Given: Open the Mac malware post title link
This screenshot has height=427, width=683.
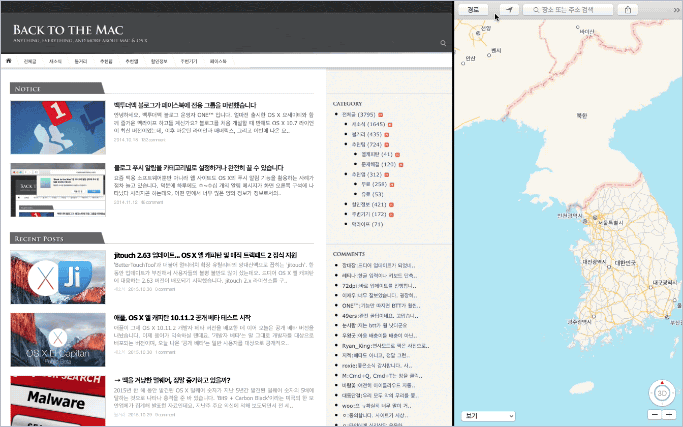Looking at the screenshot, I should (172, 380).
